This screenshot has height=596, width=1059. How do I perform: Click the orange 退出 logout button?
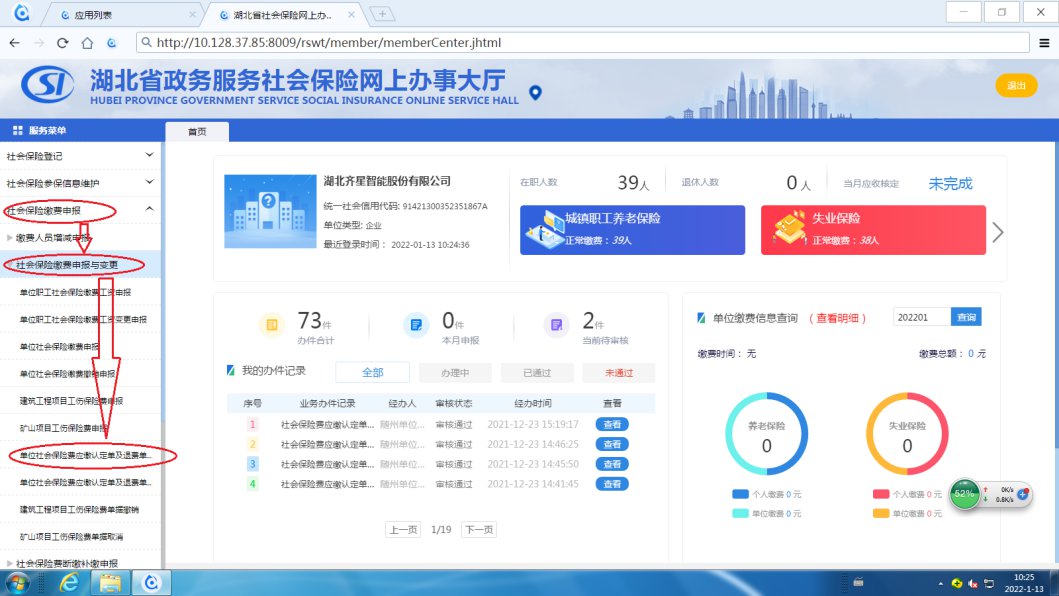click(x=1016, y=86)
